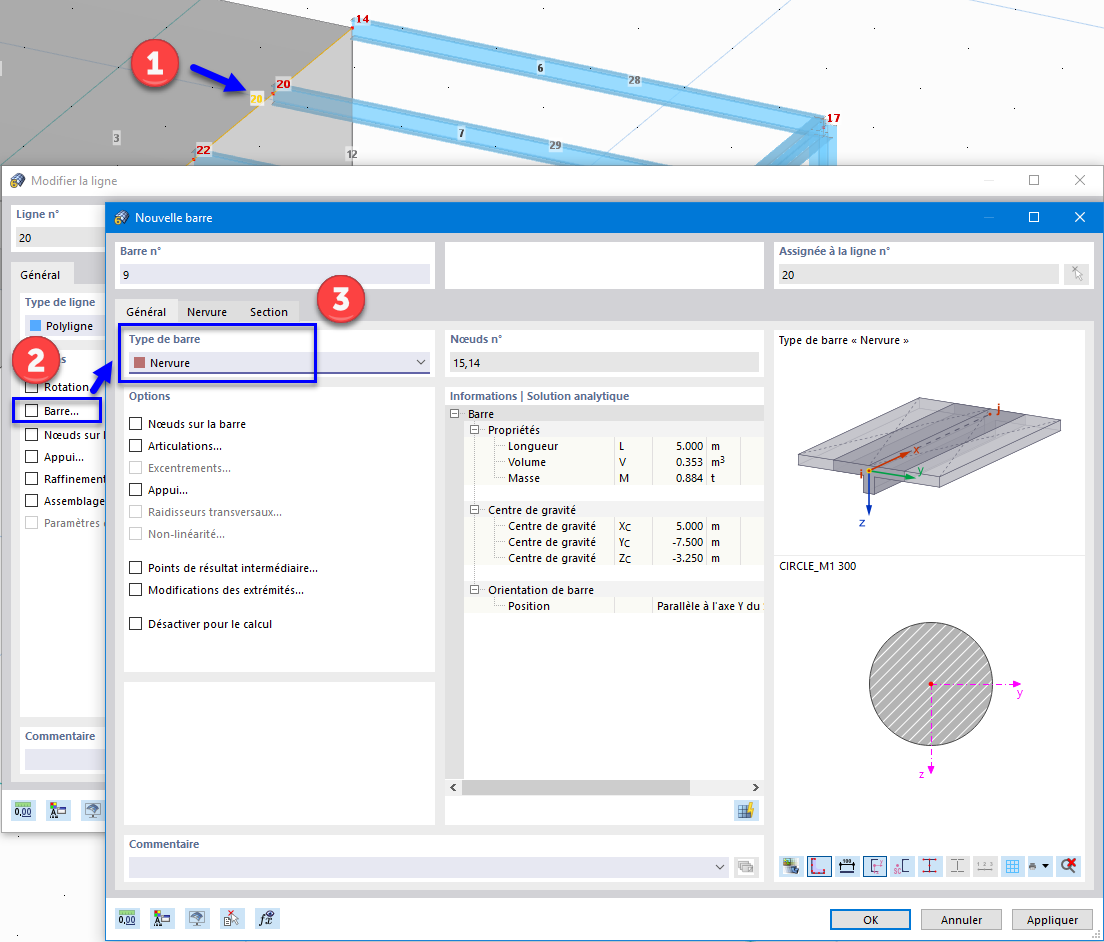Toggle section dimensions icon with 100 label
The image size is (1104, 942).
[847, 866]
